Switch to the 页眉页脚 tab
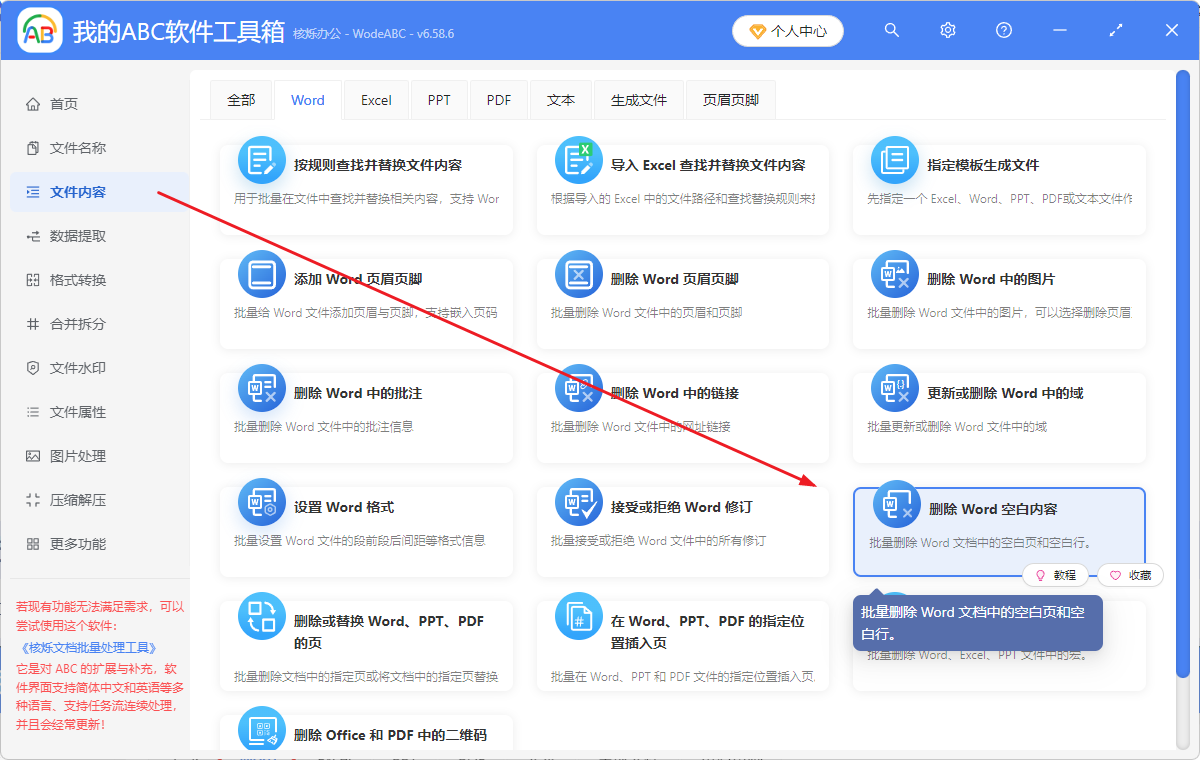 click(730, 99)
